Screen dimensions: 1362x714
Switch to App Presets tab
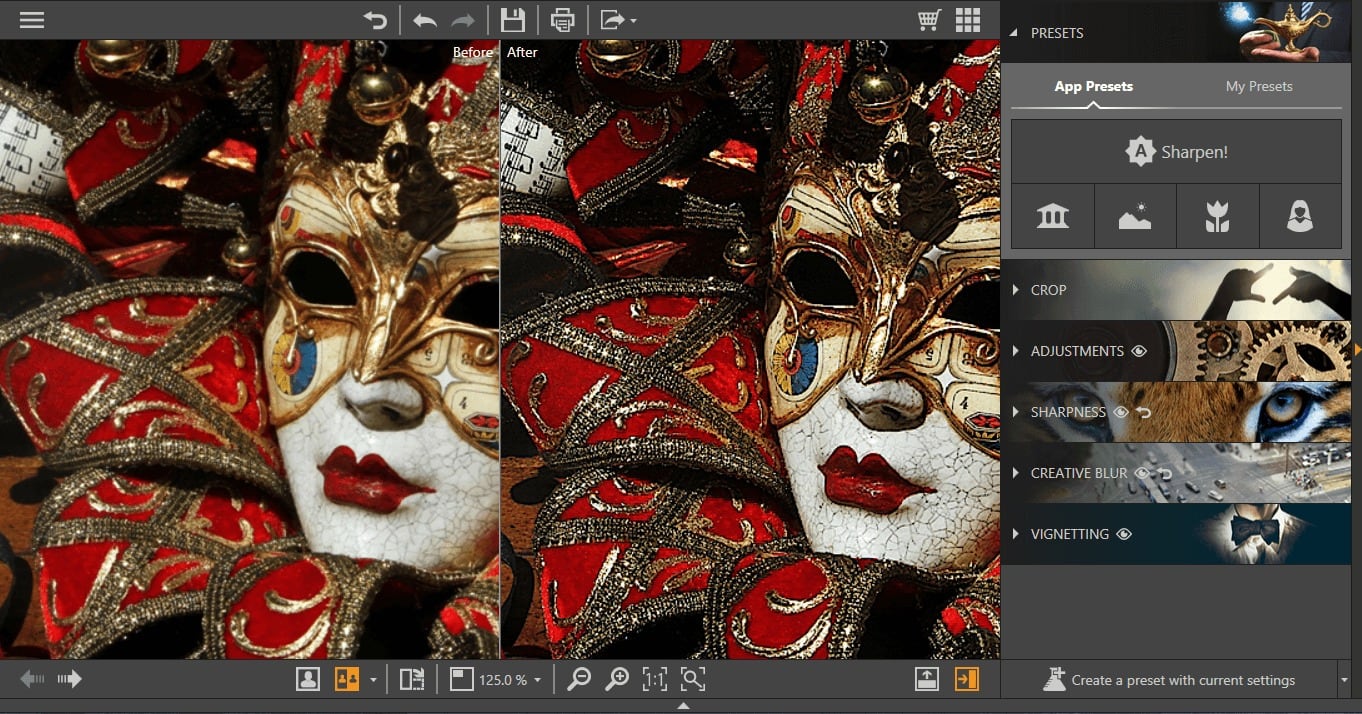coord(1093,86)
